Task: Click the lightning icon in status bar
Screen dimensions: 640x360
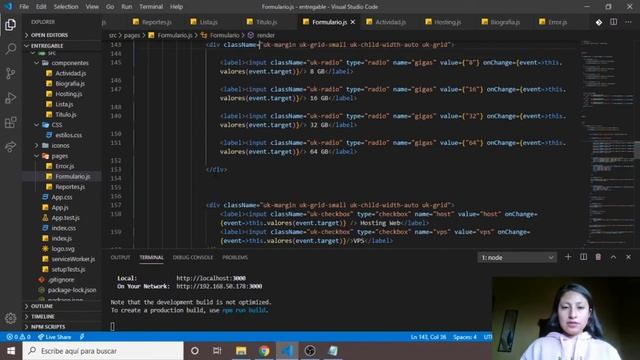Action: (x=82, y=337)
